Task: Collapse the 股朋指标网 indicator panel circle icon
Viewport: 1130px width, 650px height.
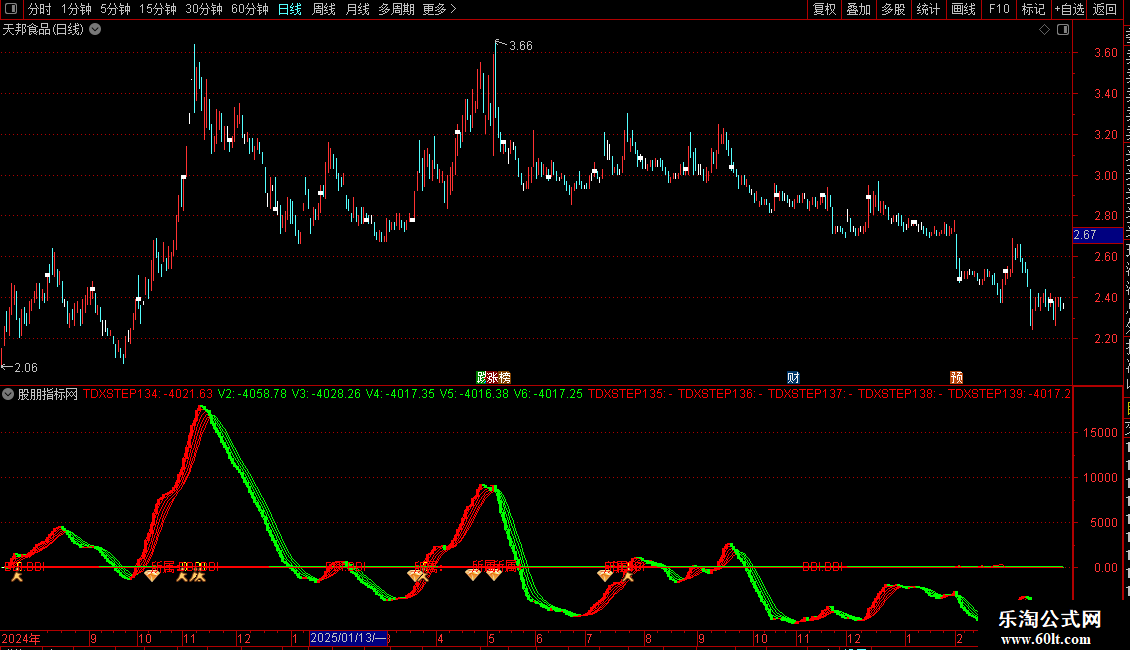Action: click(8, 394)
